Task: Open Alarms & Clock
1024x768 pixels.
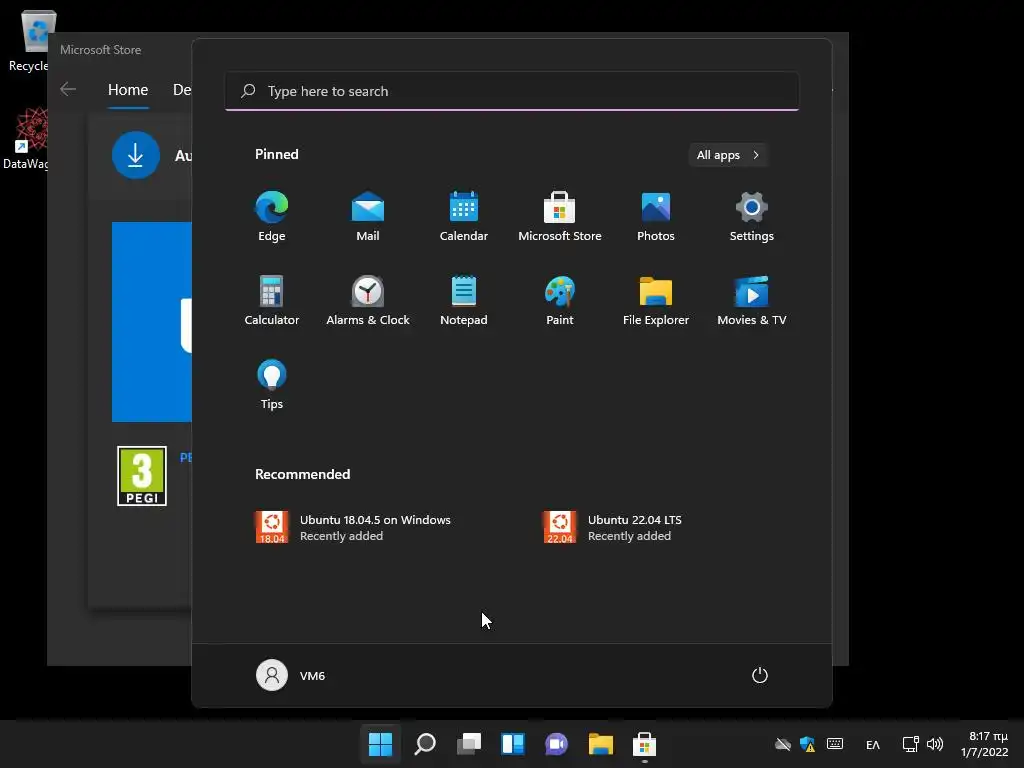Action: click(x=368, y=300)
